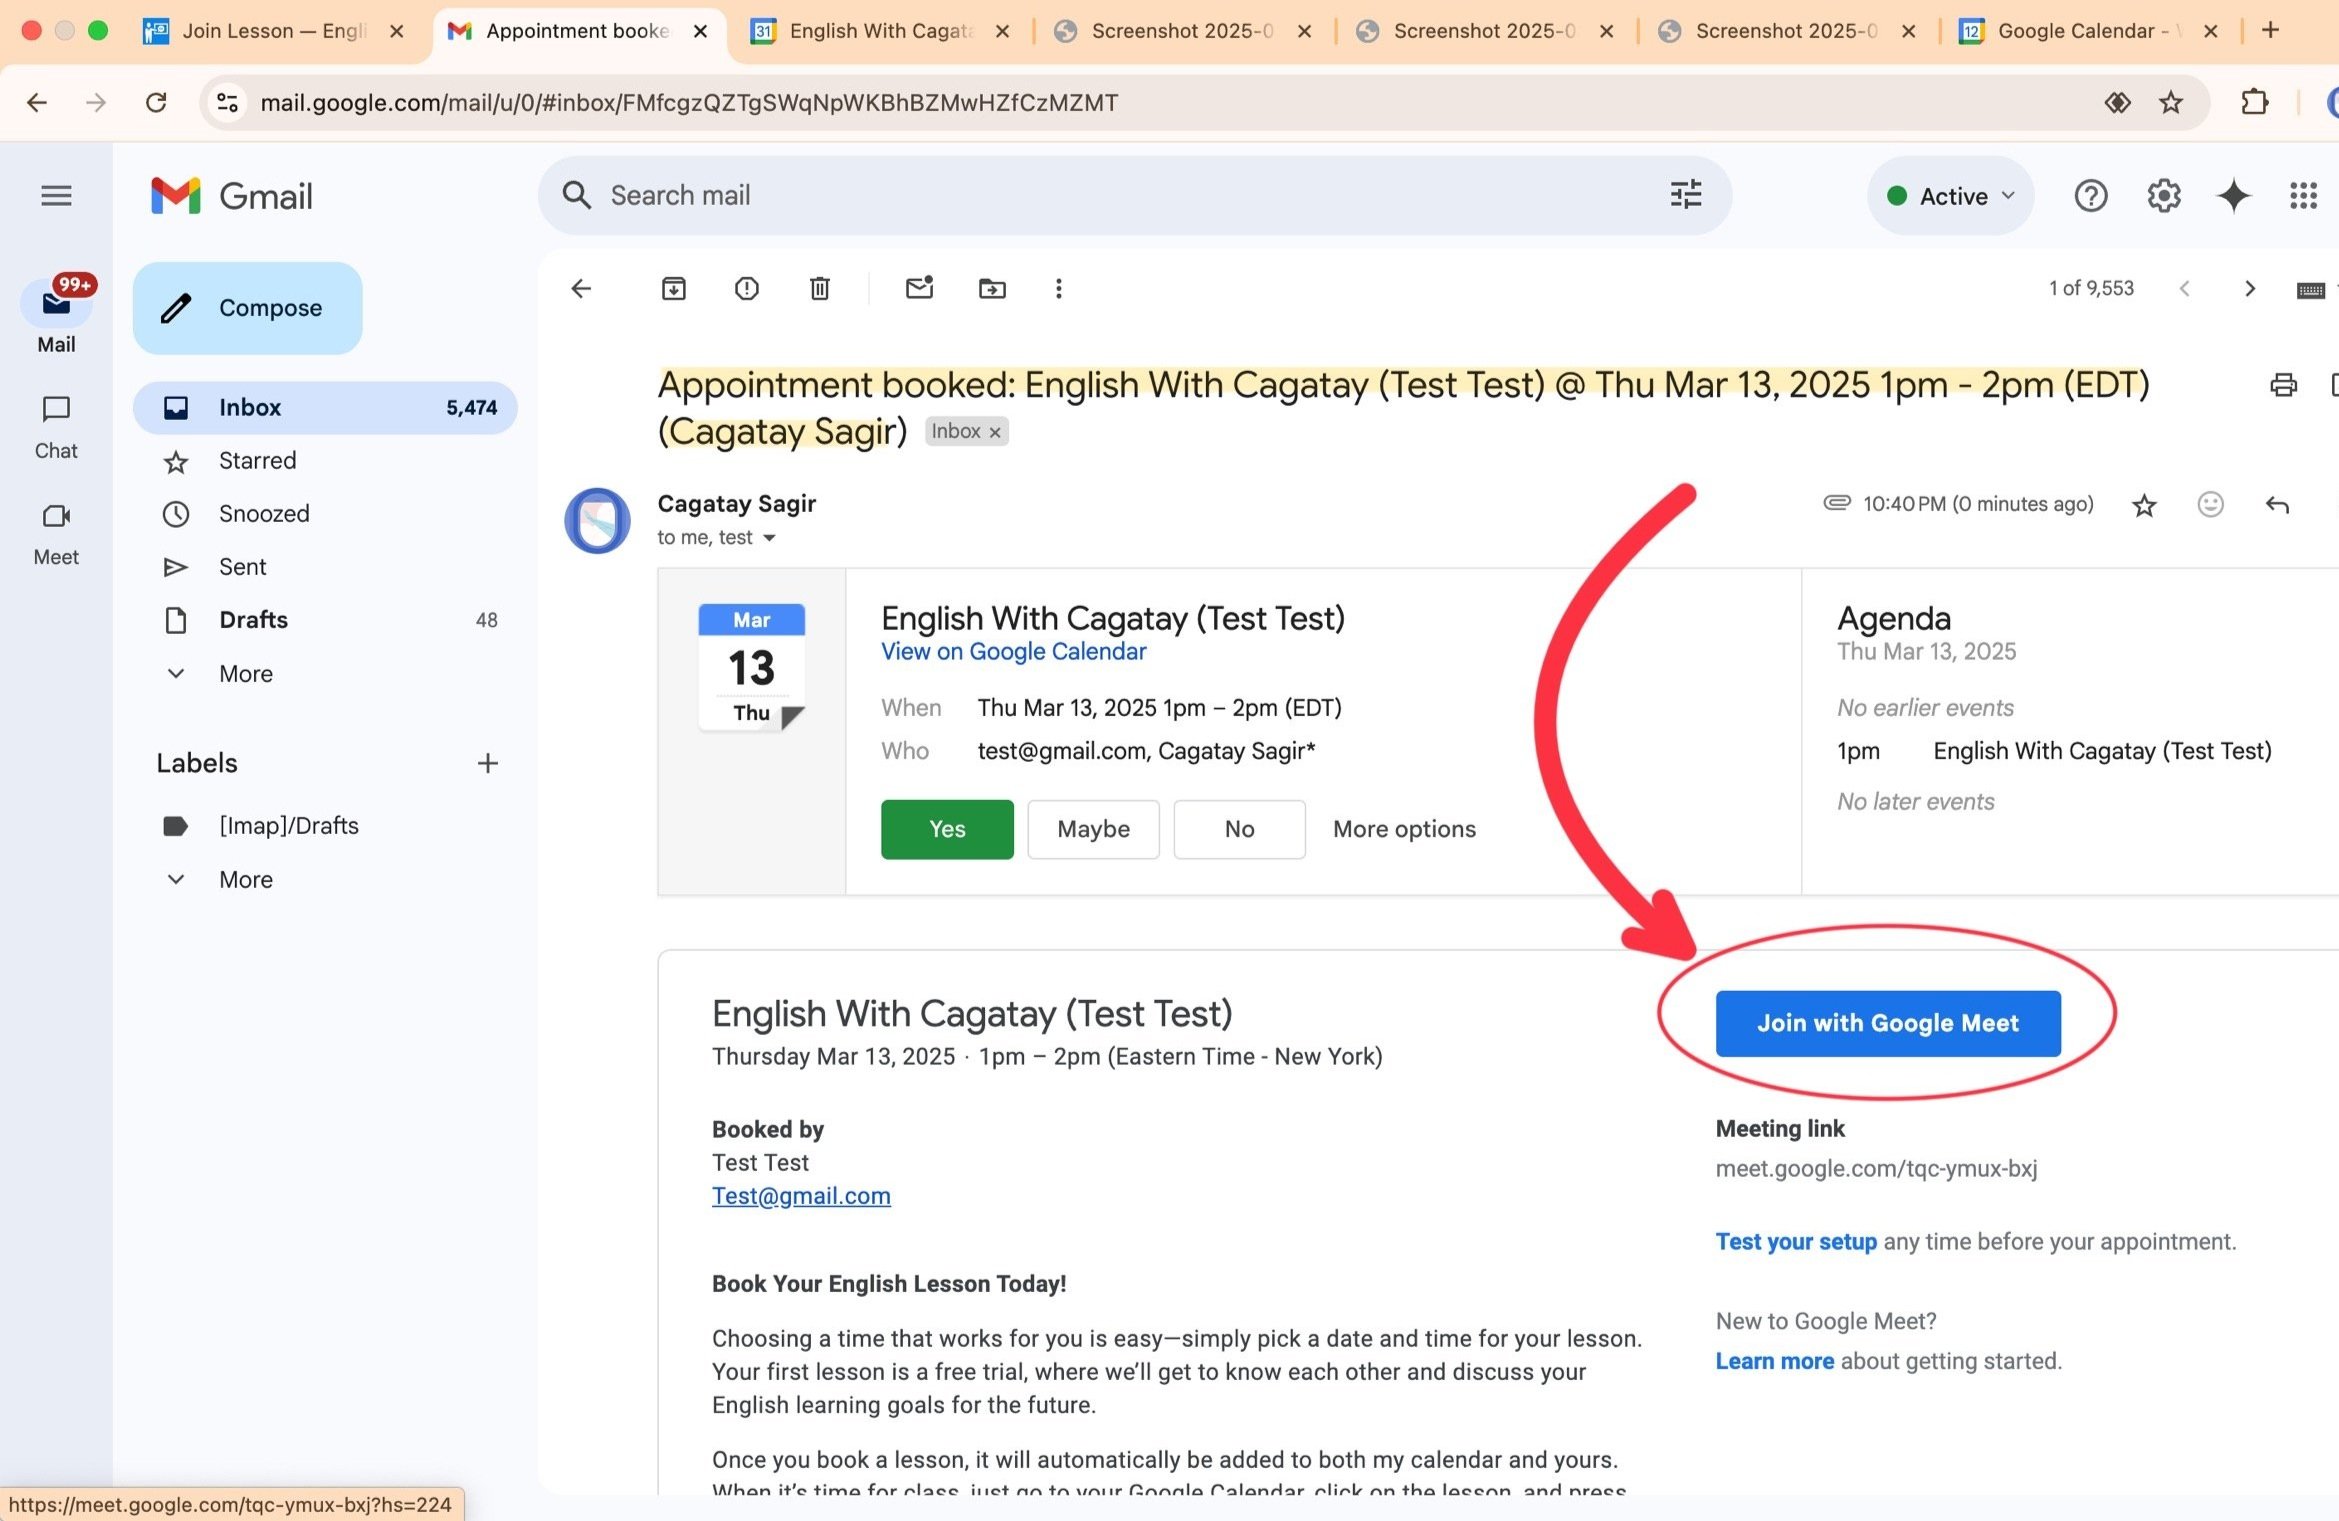Open the Google apps grid
Screen dimensions: 2339x1521
pyautogui.click(x=2304, y=196)
